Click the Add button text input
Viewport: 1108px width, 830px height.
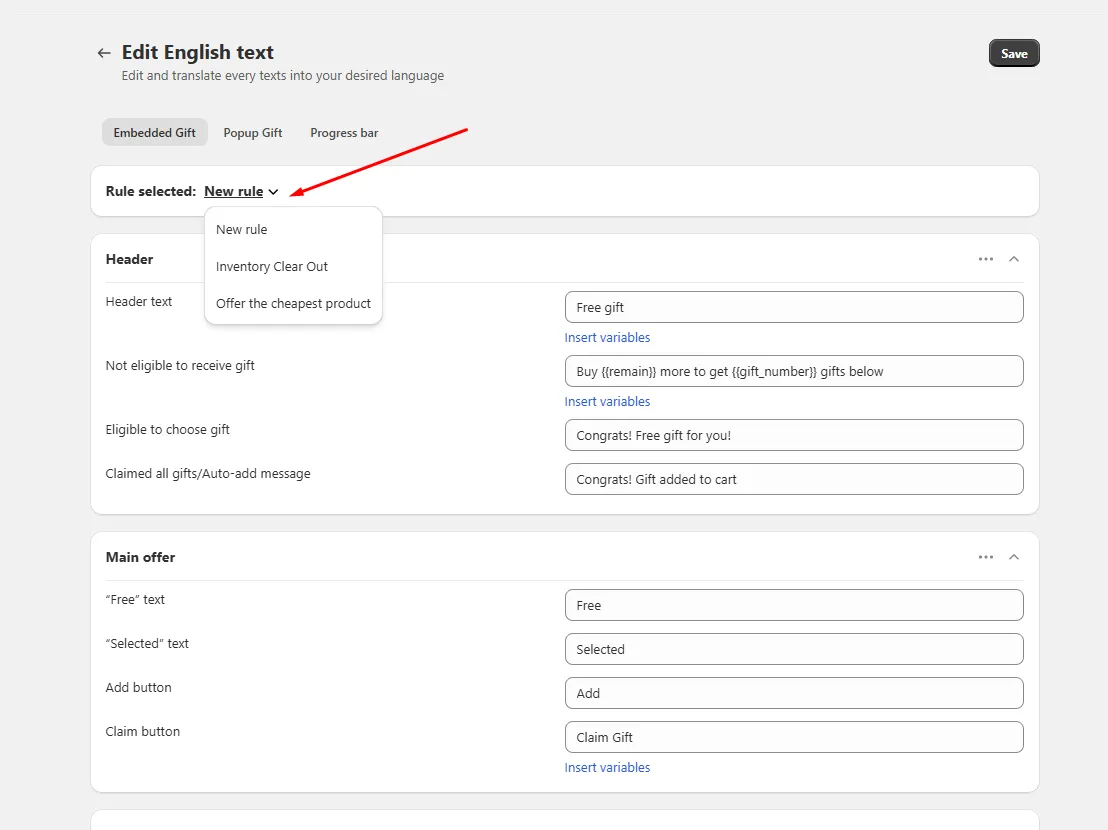coord(794,694)
